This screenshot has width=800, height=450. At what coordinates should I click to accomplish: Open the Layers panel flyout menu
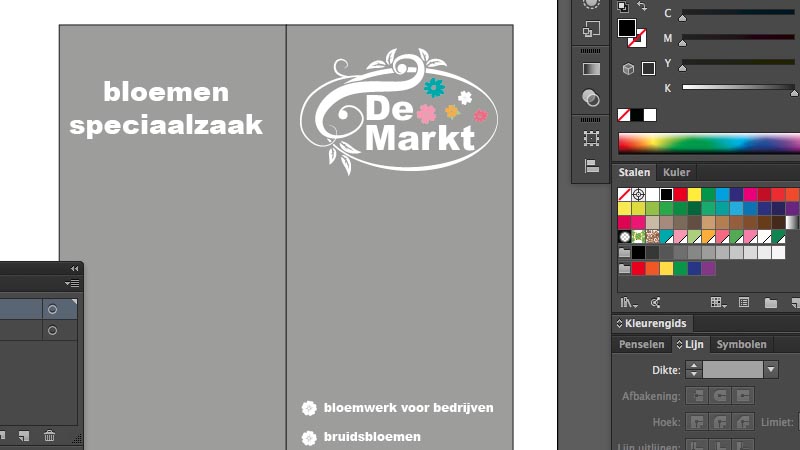[72, 284]
